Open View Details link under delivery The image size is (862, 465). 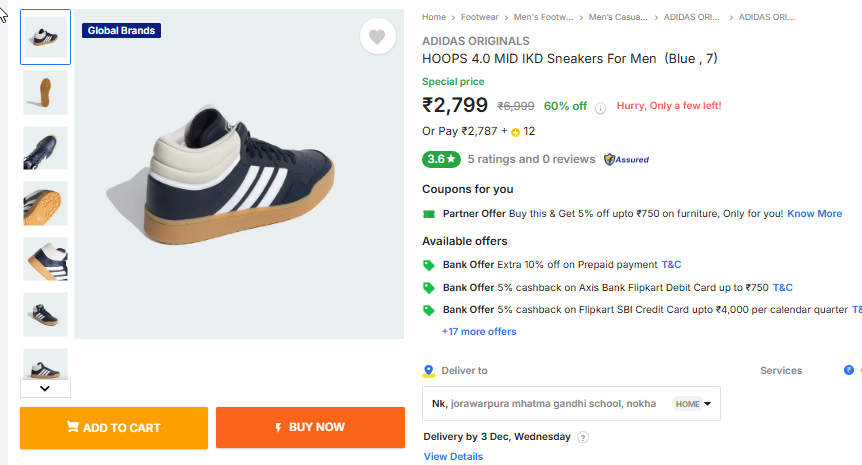coord(453,456)
